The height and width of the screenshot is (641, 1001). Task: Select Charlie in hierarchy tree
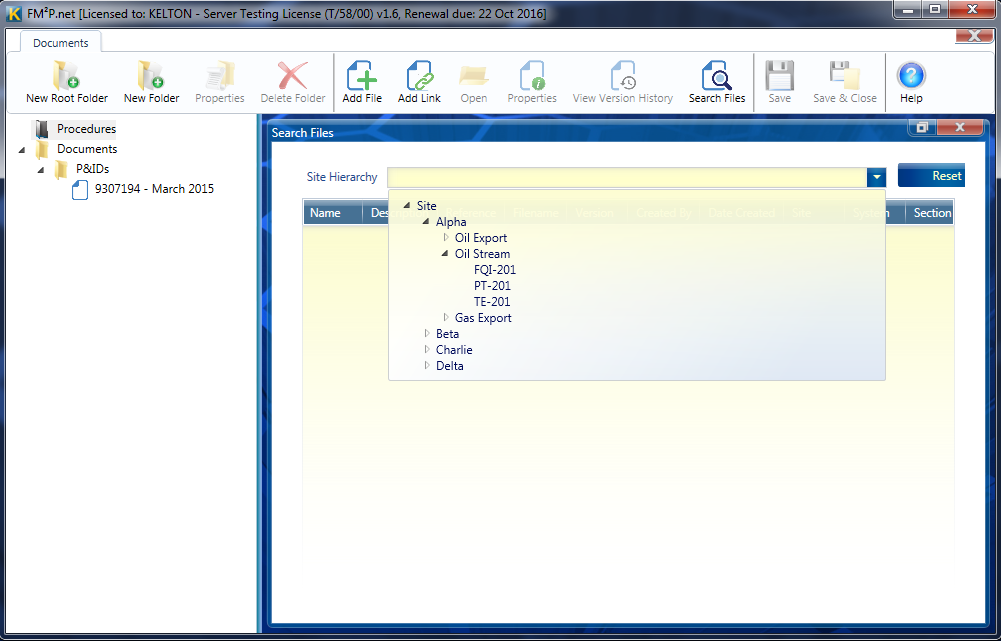click(x=454, y=349)
